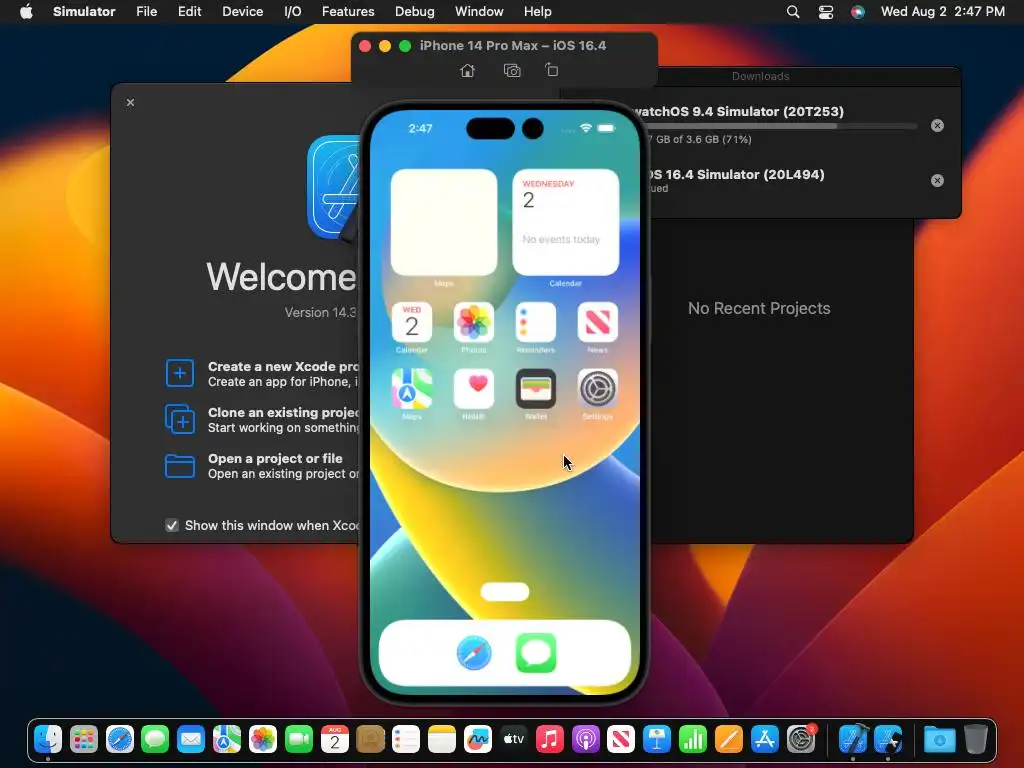The height and width of the screenshot is (768, 1024).
Task: Open the Window menu
Action: (x=479, y=11)
